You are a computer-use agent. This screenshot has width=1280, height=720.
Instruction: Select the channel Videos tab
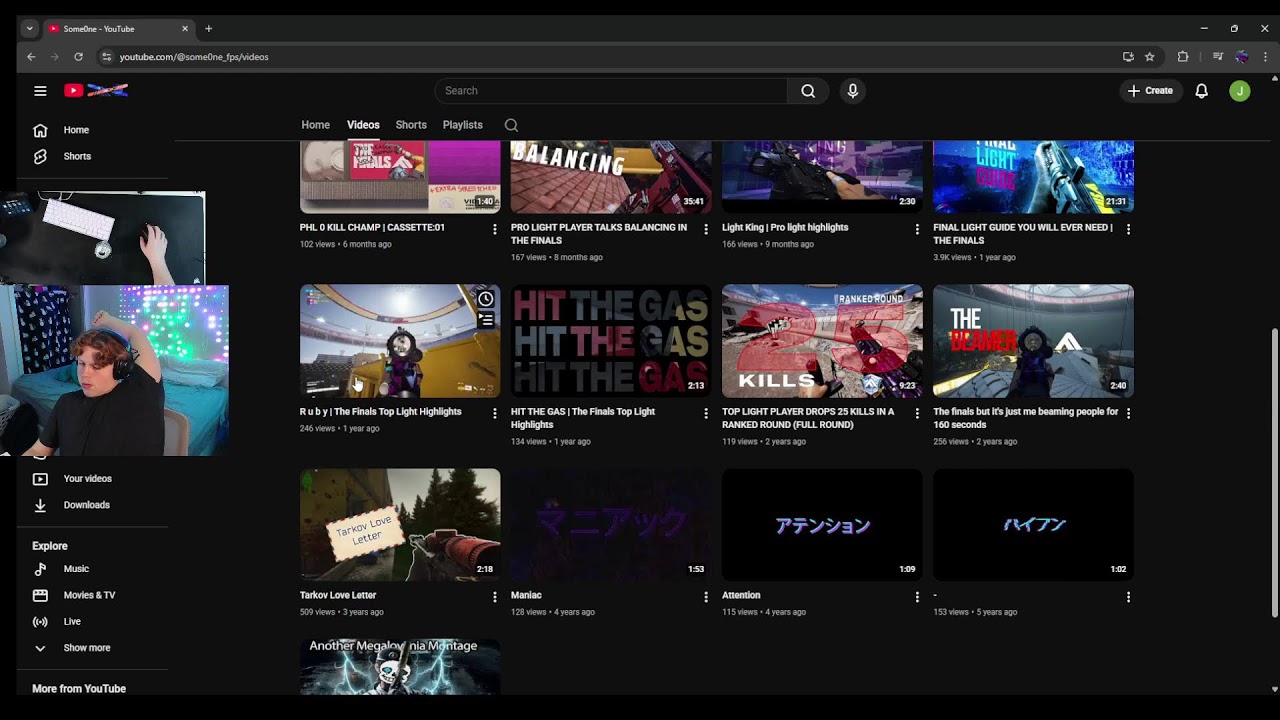tap(363, 125)
